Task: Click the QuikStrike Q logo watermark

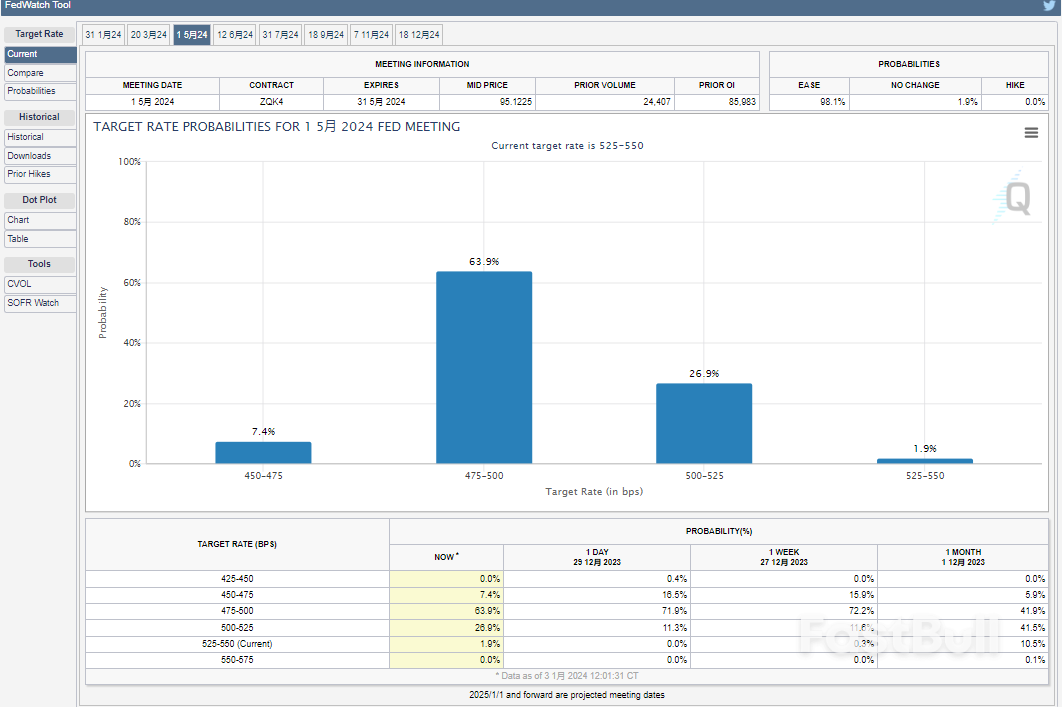Action: 1015,197
